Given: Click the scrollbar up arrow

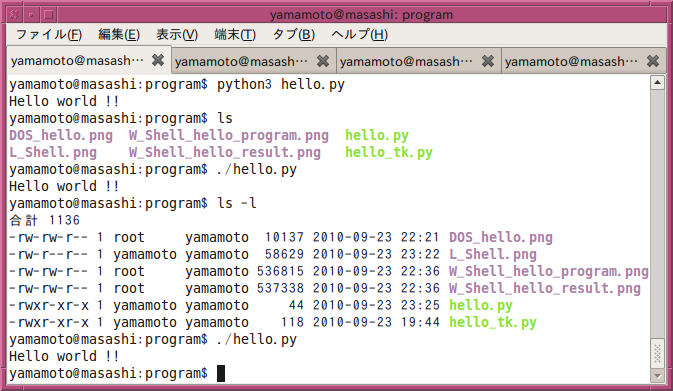Looking at the screenshot, I should pyautogui.click(x=657, y=82).
